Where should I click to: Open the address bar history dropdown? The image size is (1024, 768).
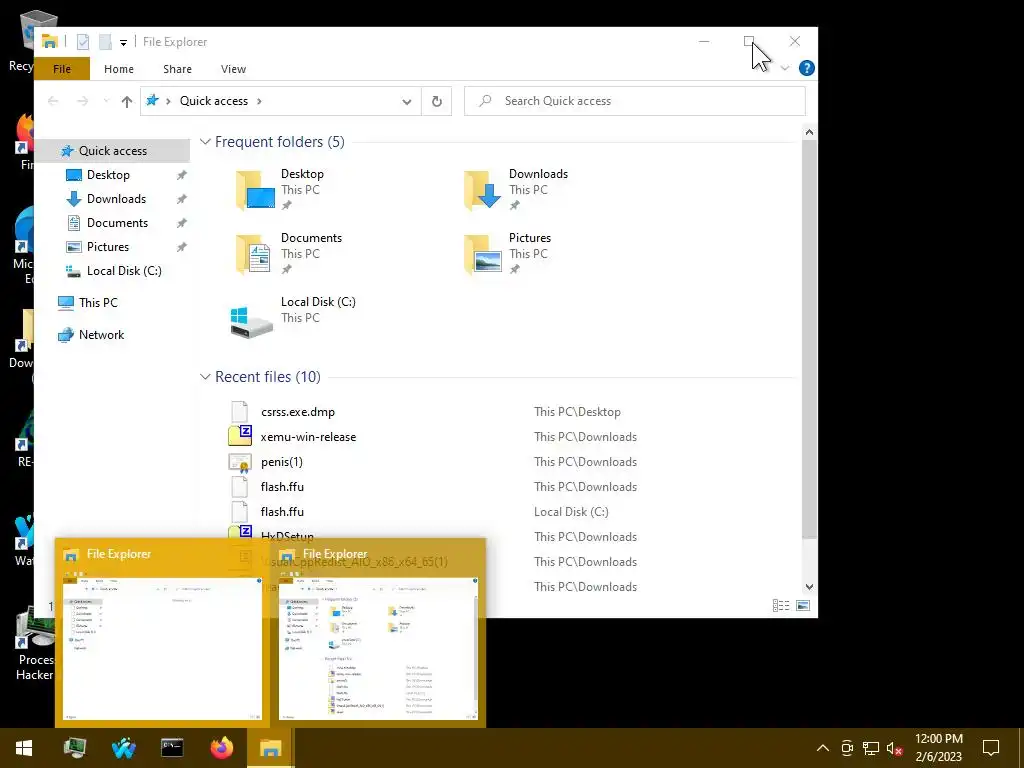pyautogui.click(x=407, y=101)
